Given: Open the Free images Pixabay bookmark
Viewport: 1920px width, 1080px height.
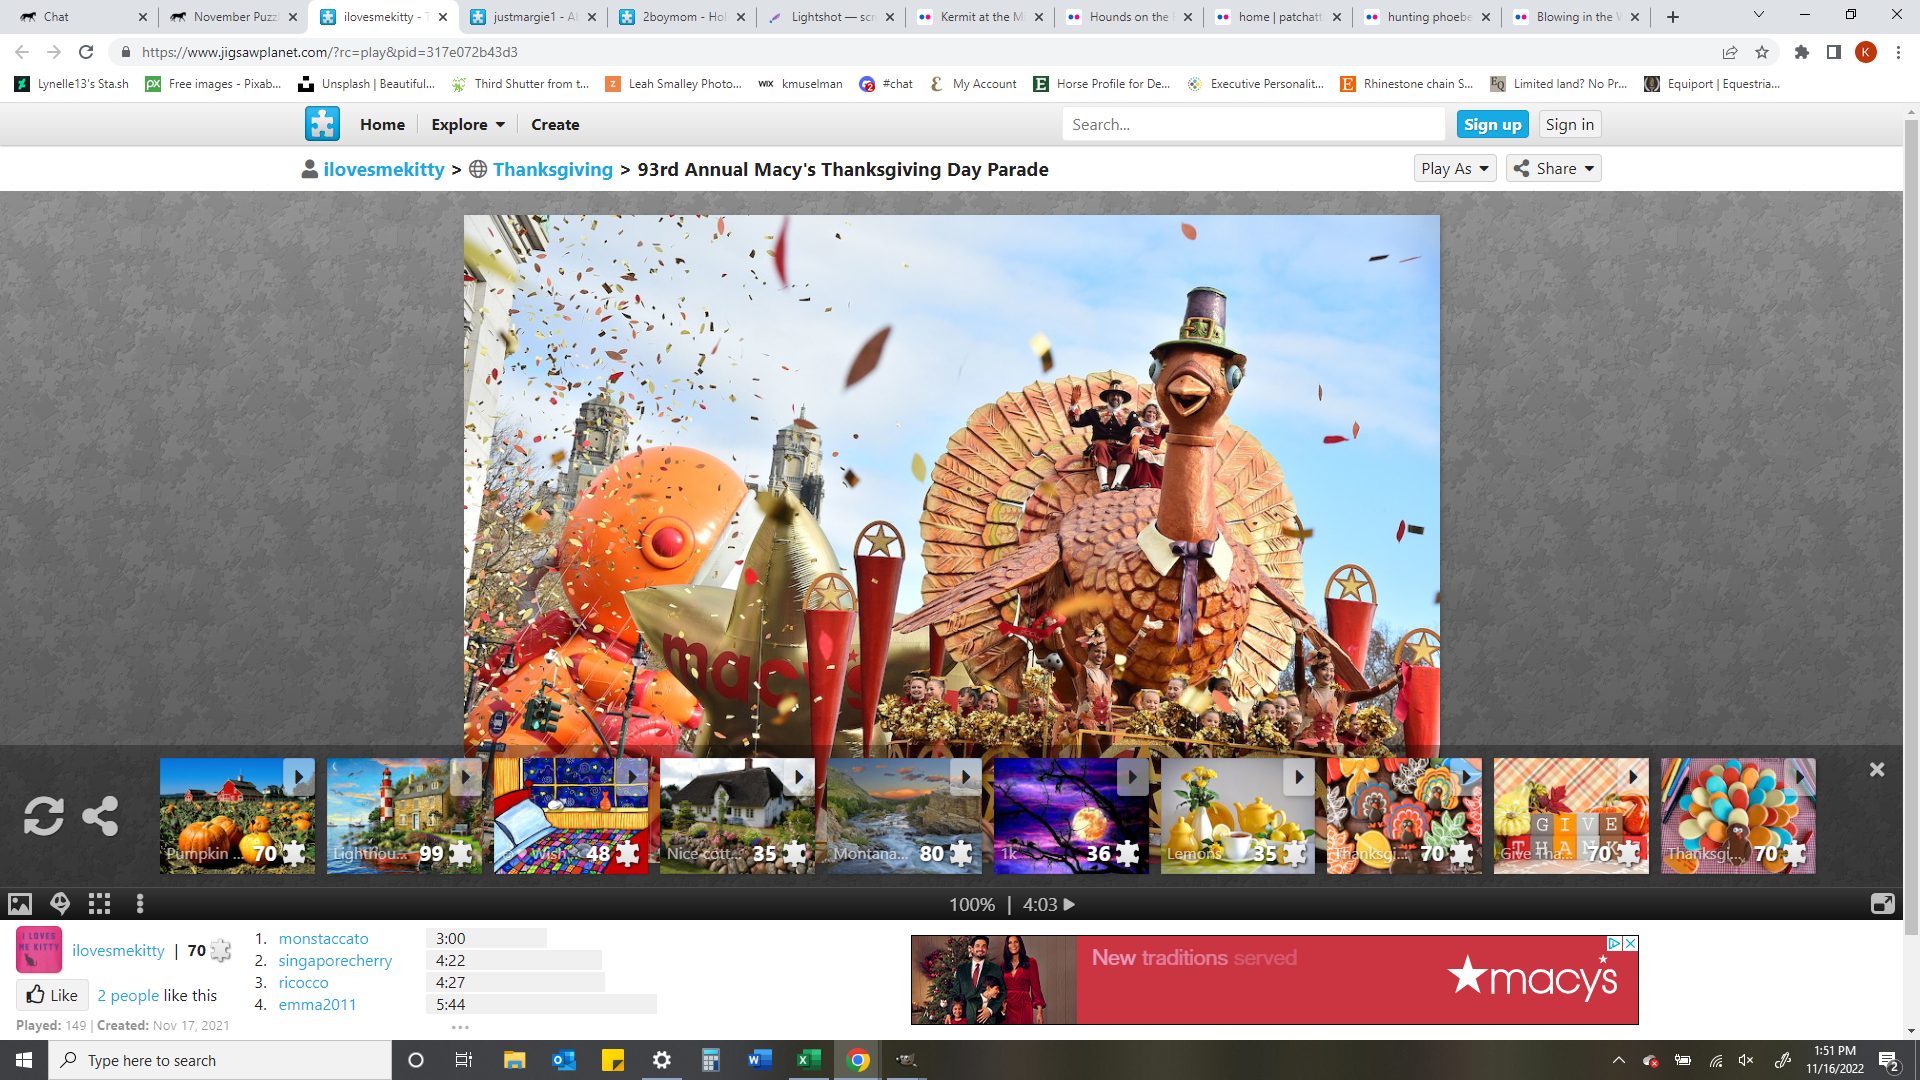Looking at the screenshot, I should (213, 84).
